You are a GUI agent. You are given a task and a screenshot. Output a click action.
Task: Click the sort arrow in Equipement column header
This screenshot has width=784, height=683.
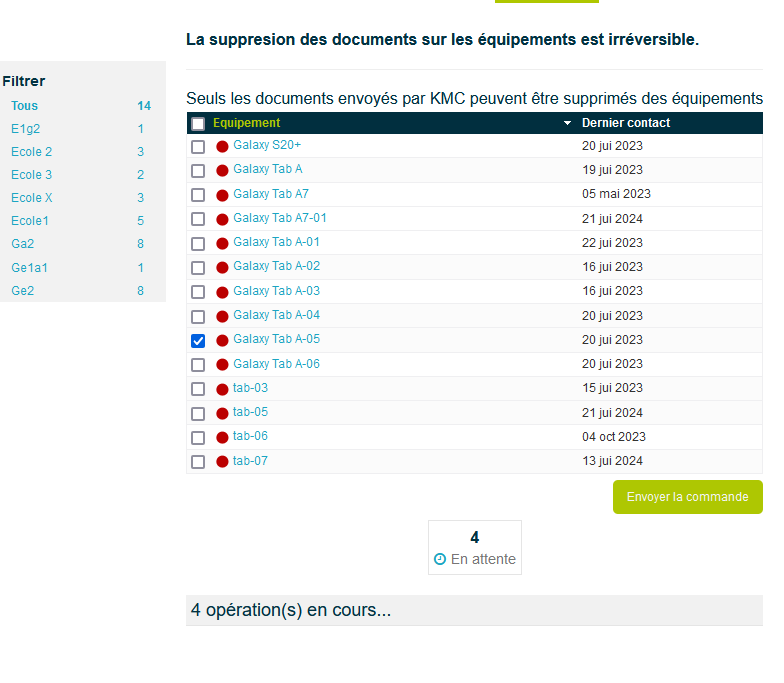click(x=568, y=123)
